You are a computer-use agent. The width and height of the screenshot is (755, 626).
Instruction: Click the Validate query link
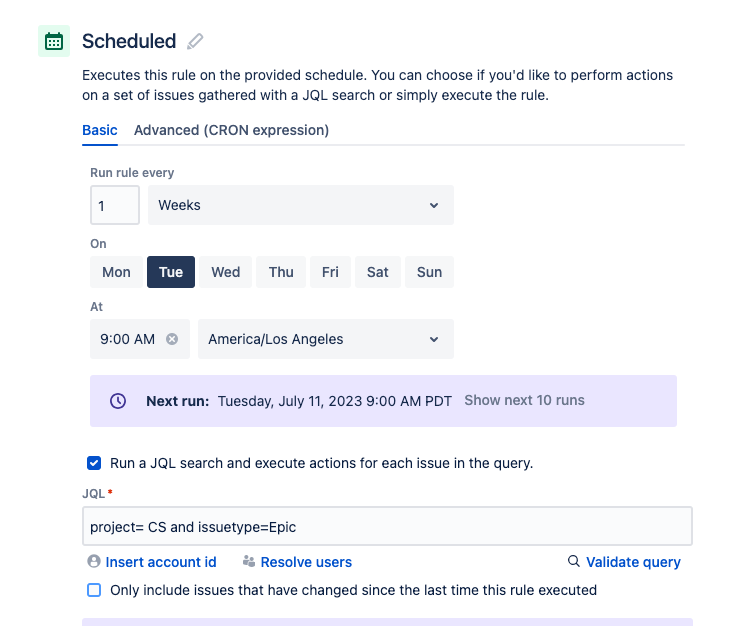633,562
